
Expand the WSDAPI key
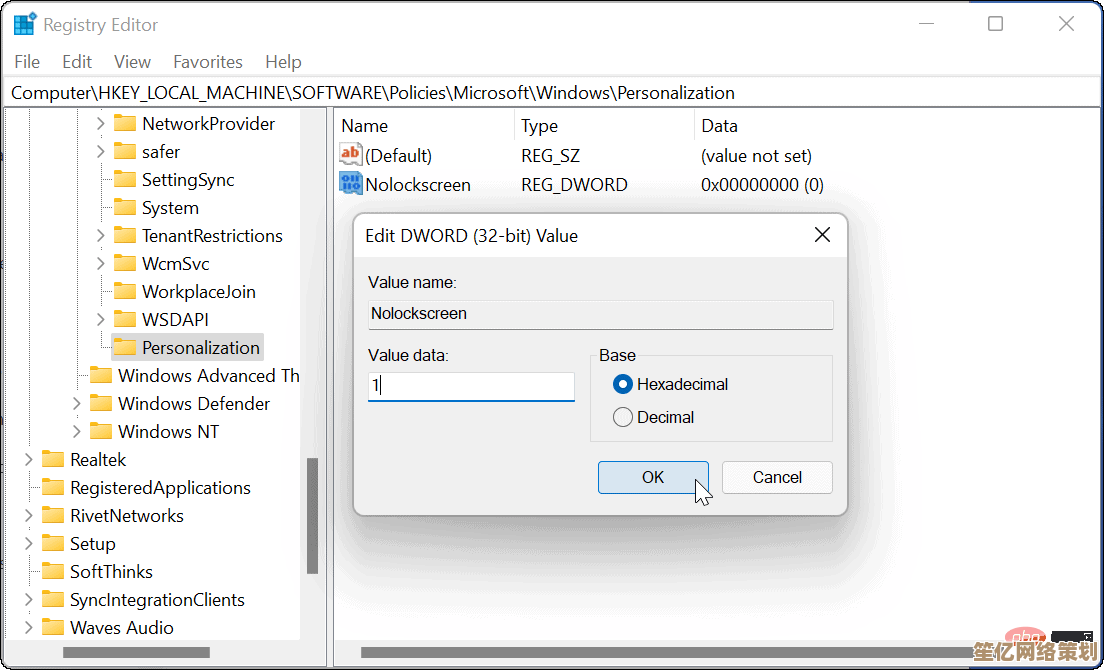coord(101,320)
